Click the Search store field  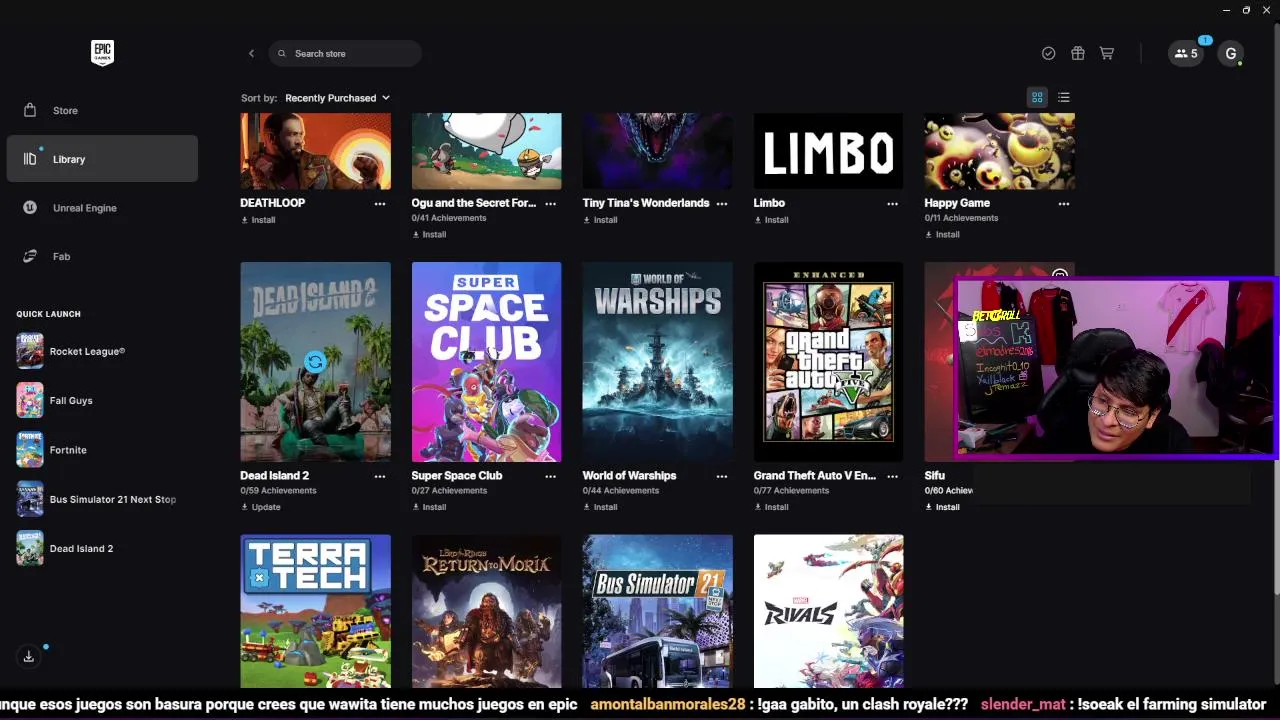point(345,53)
